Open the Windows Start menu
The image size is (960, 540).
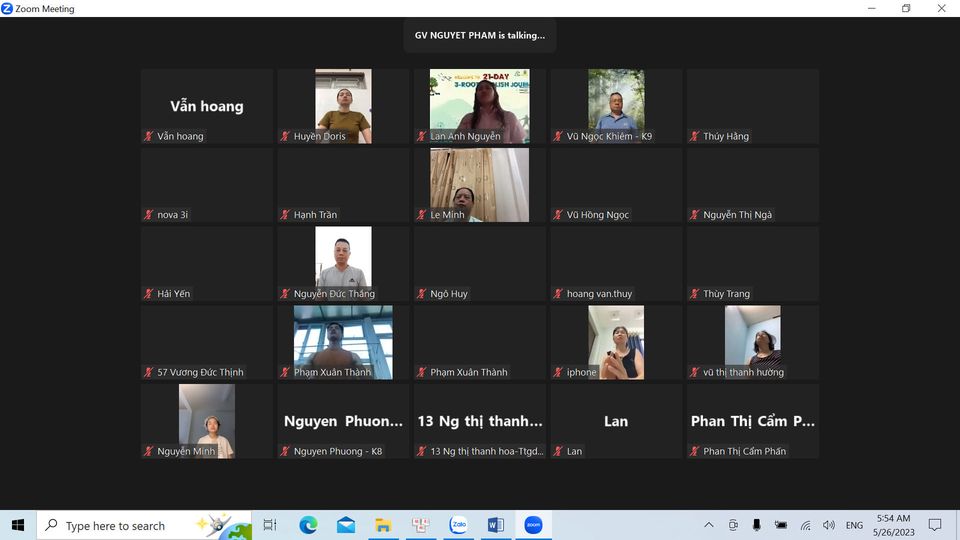click(18, 525)
